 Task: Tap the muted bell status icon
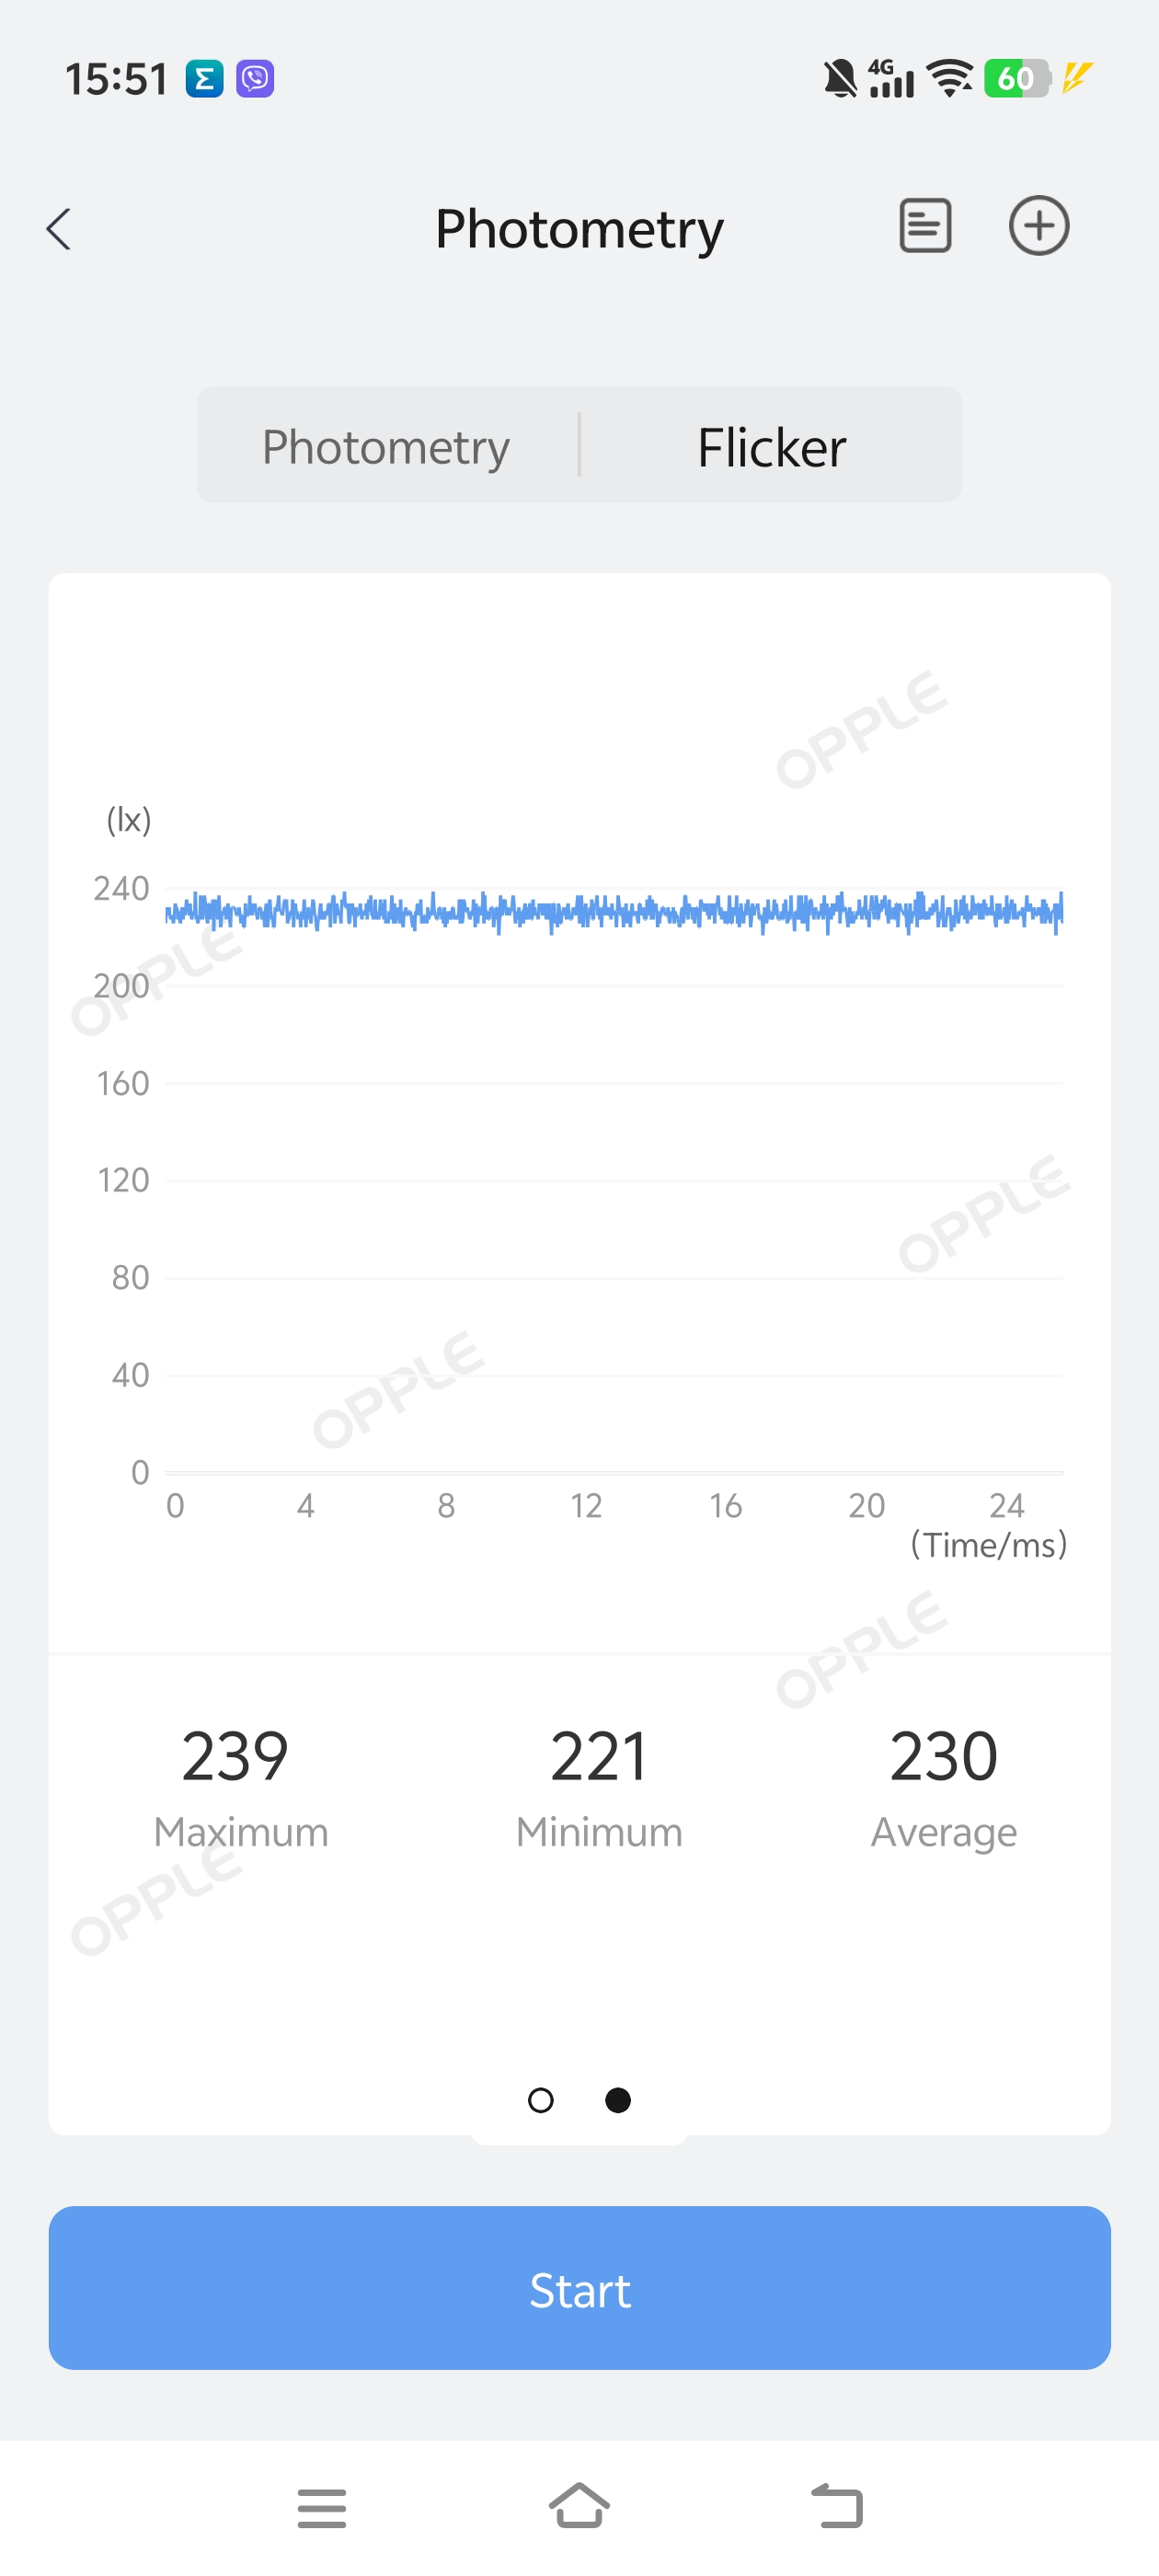click(x=840, y=78)
